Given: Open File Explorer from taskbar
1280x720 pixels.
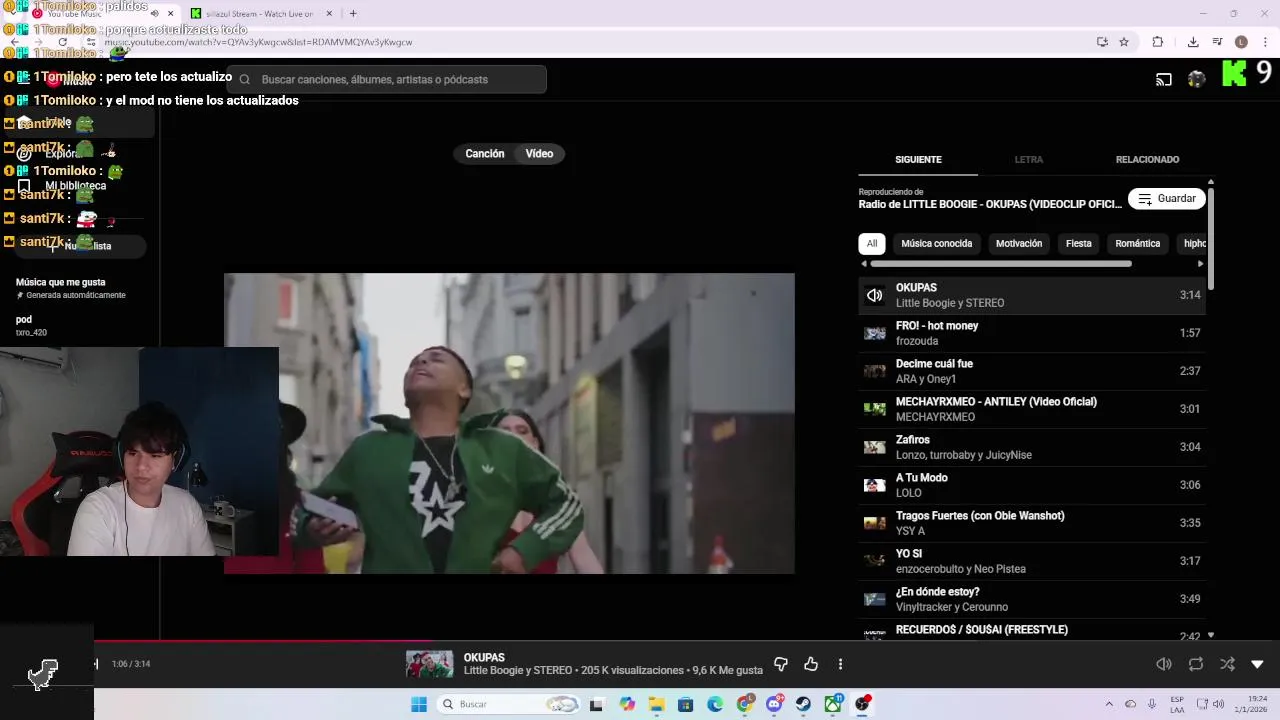Looking at the screenshot, I should [656, 704].
